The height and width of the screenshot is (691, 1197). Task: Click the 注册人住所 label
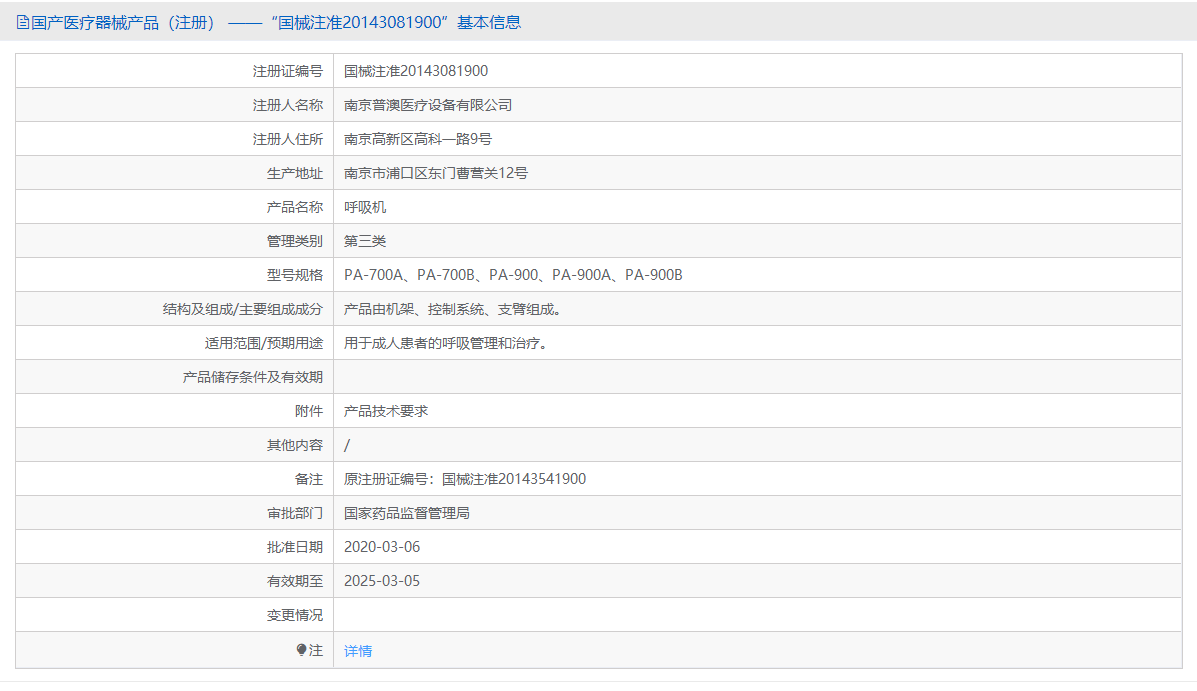(288, 139)
